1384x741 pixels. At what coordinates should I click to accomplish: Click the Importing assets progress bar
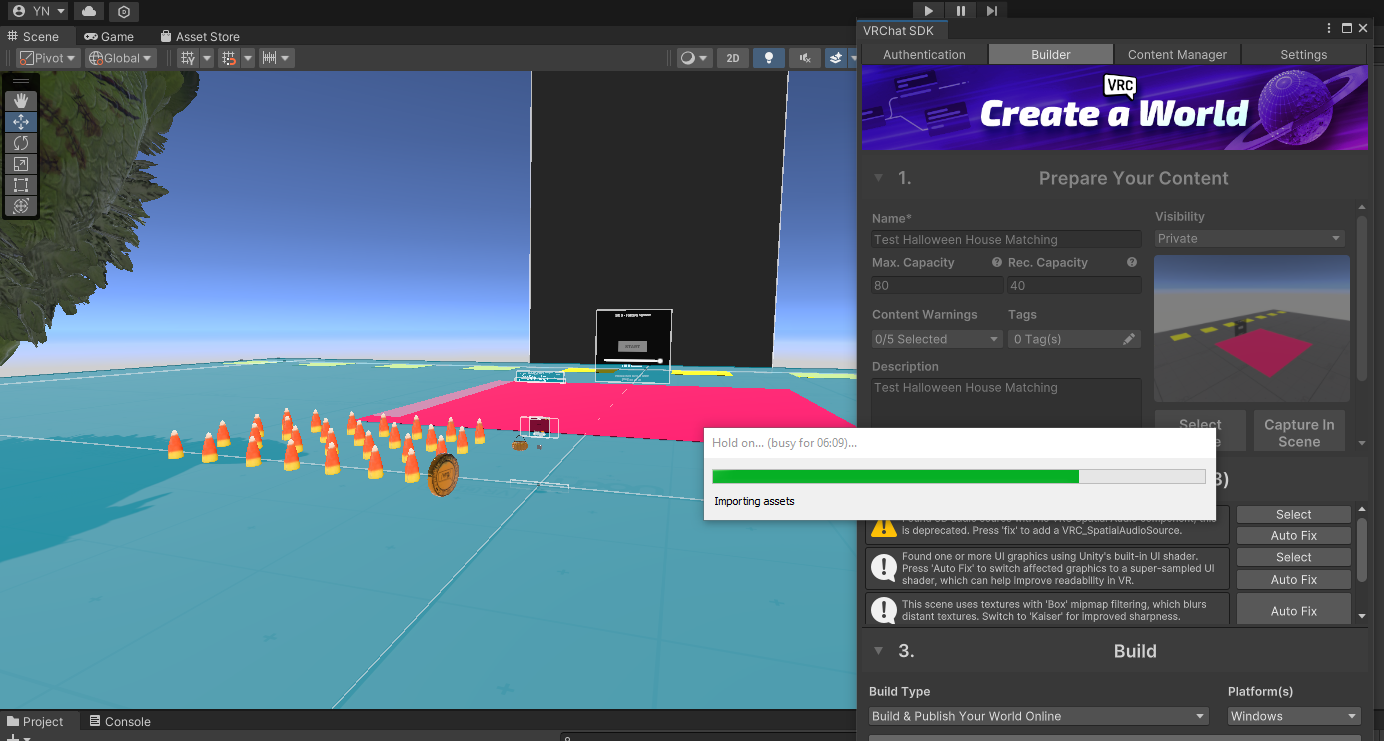point(959,476)
